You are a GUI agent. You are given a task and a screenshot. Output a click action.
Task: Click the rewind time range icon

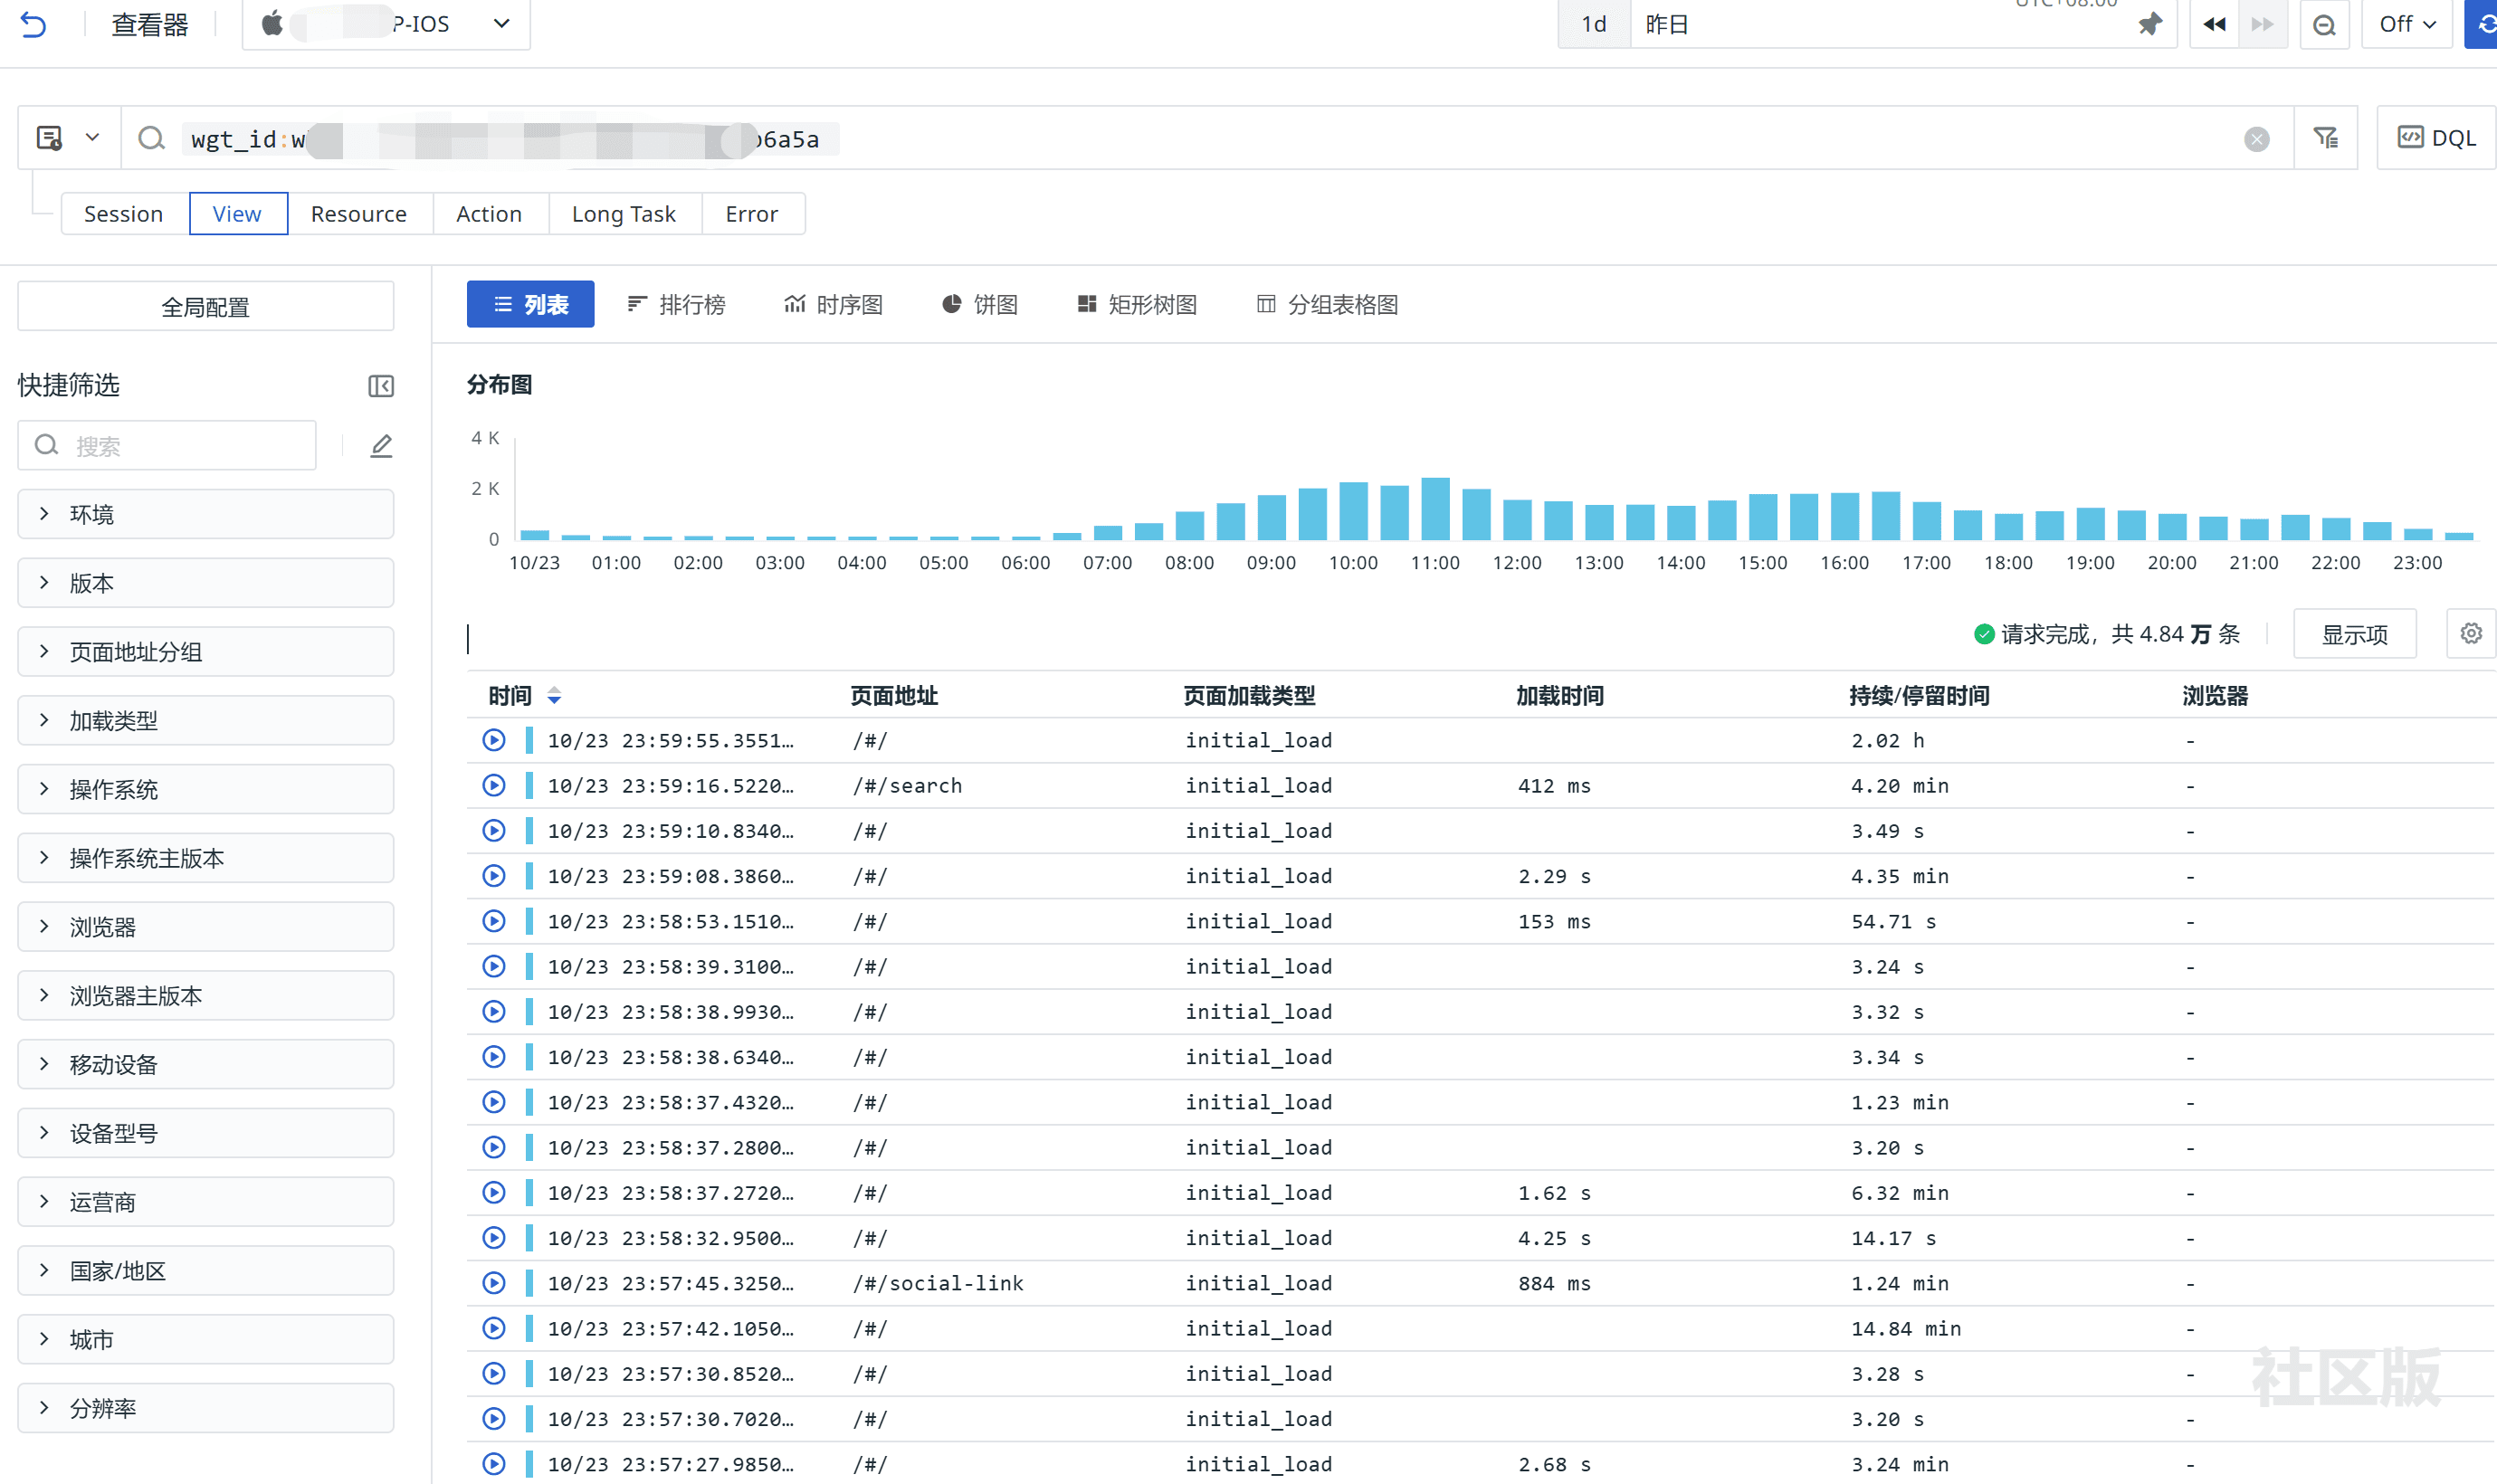tap(2214, 24)
